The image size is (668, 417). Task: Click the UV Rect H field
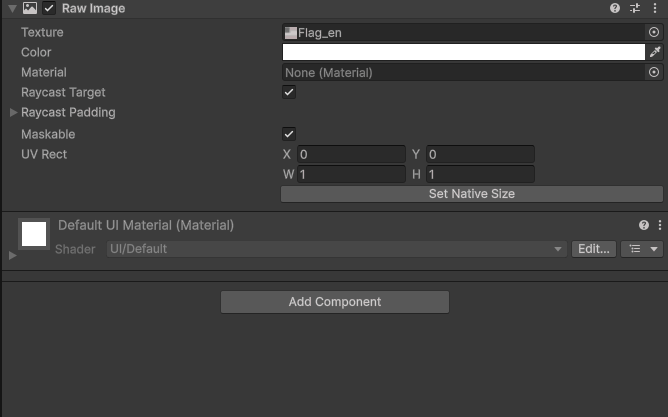coord(481,174)
